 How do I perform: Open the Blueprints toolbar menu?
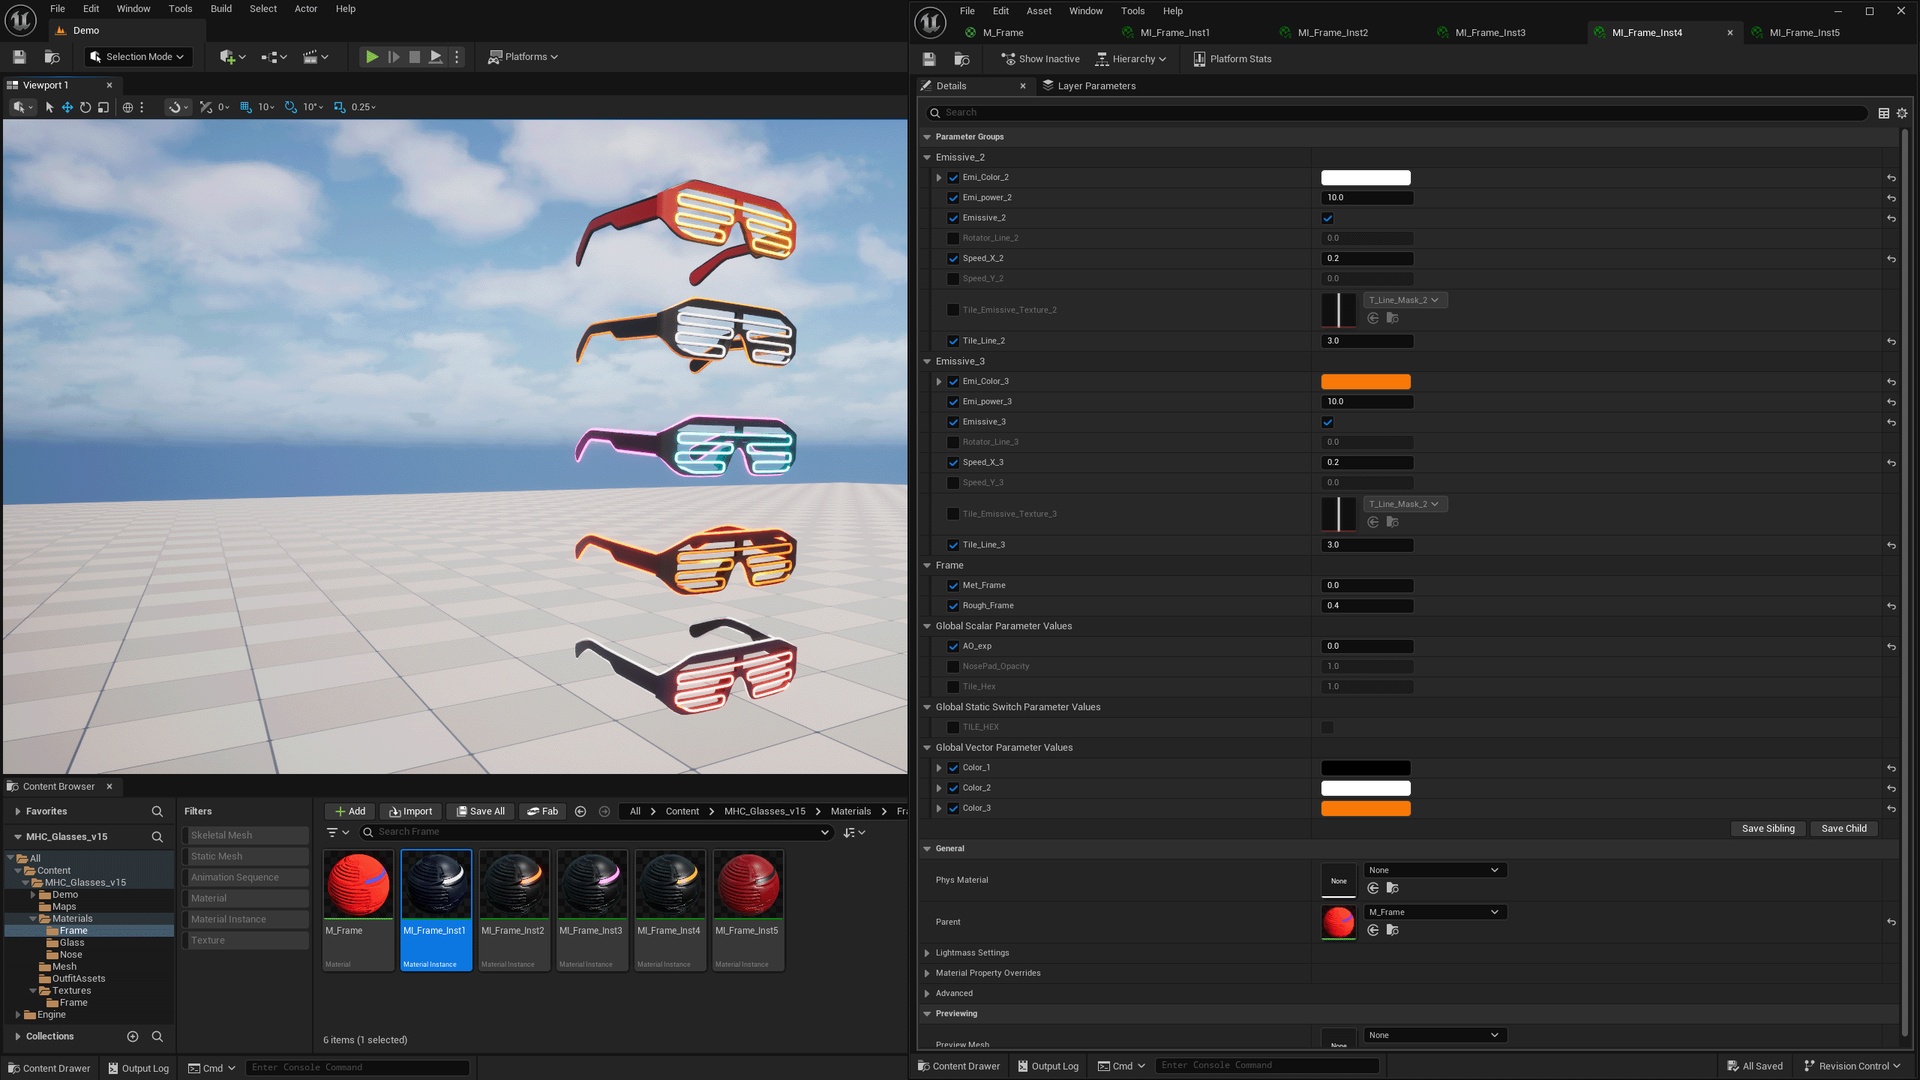(x=273, y=57)
